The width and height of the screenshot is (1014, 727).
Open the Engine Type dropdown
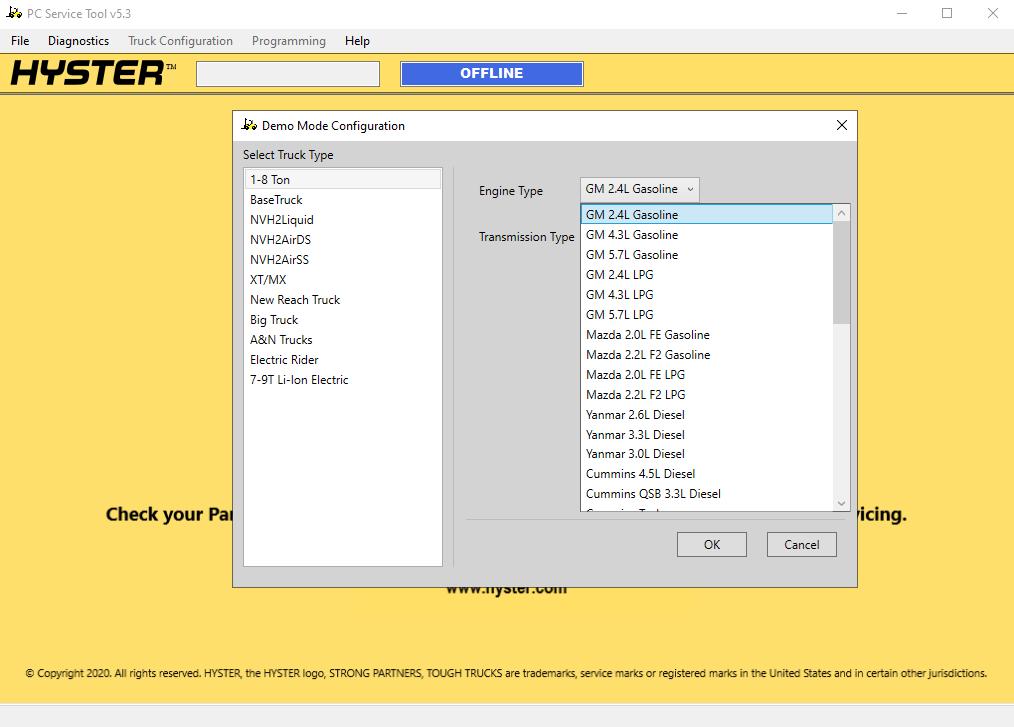point(639,189)
